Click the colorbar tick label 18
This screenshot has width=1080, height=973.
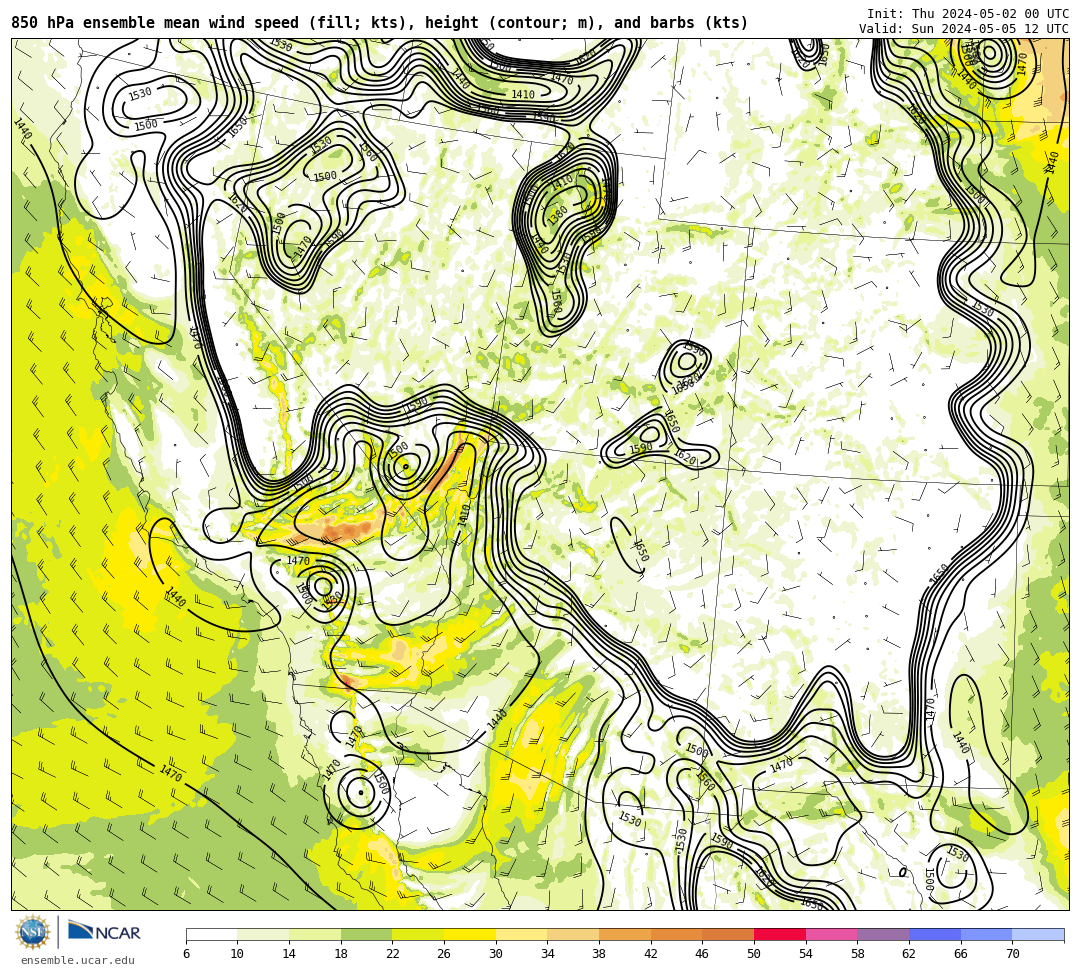(341, 954)
